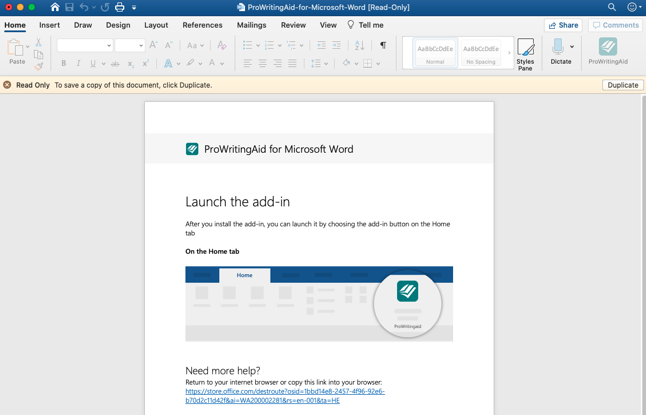Open the Quick Access Toolbar customize arrow

134,7
